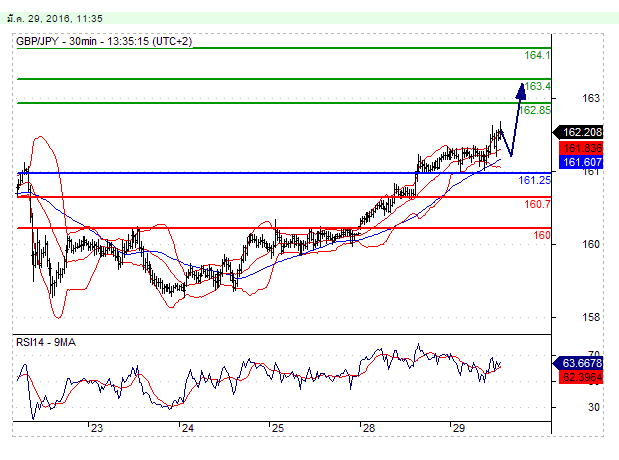619x460 pixels.
Task: Select the red support label 160.7
Action: pyautogui.click(x=537, y=204)
